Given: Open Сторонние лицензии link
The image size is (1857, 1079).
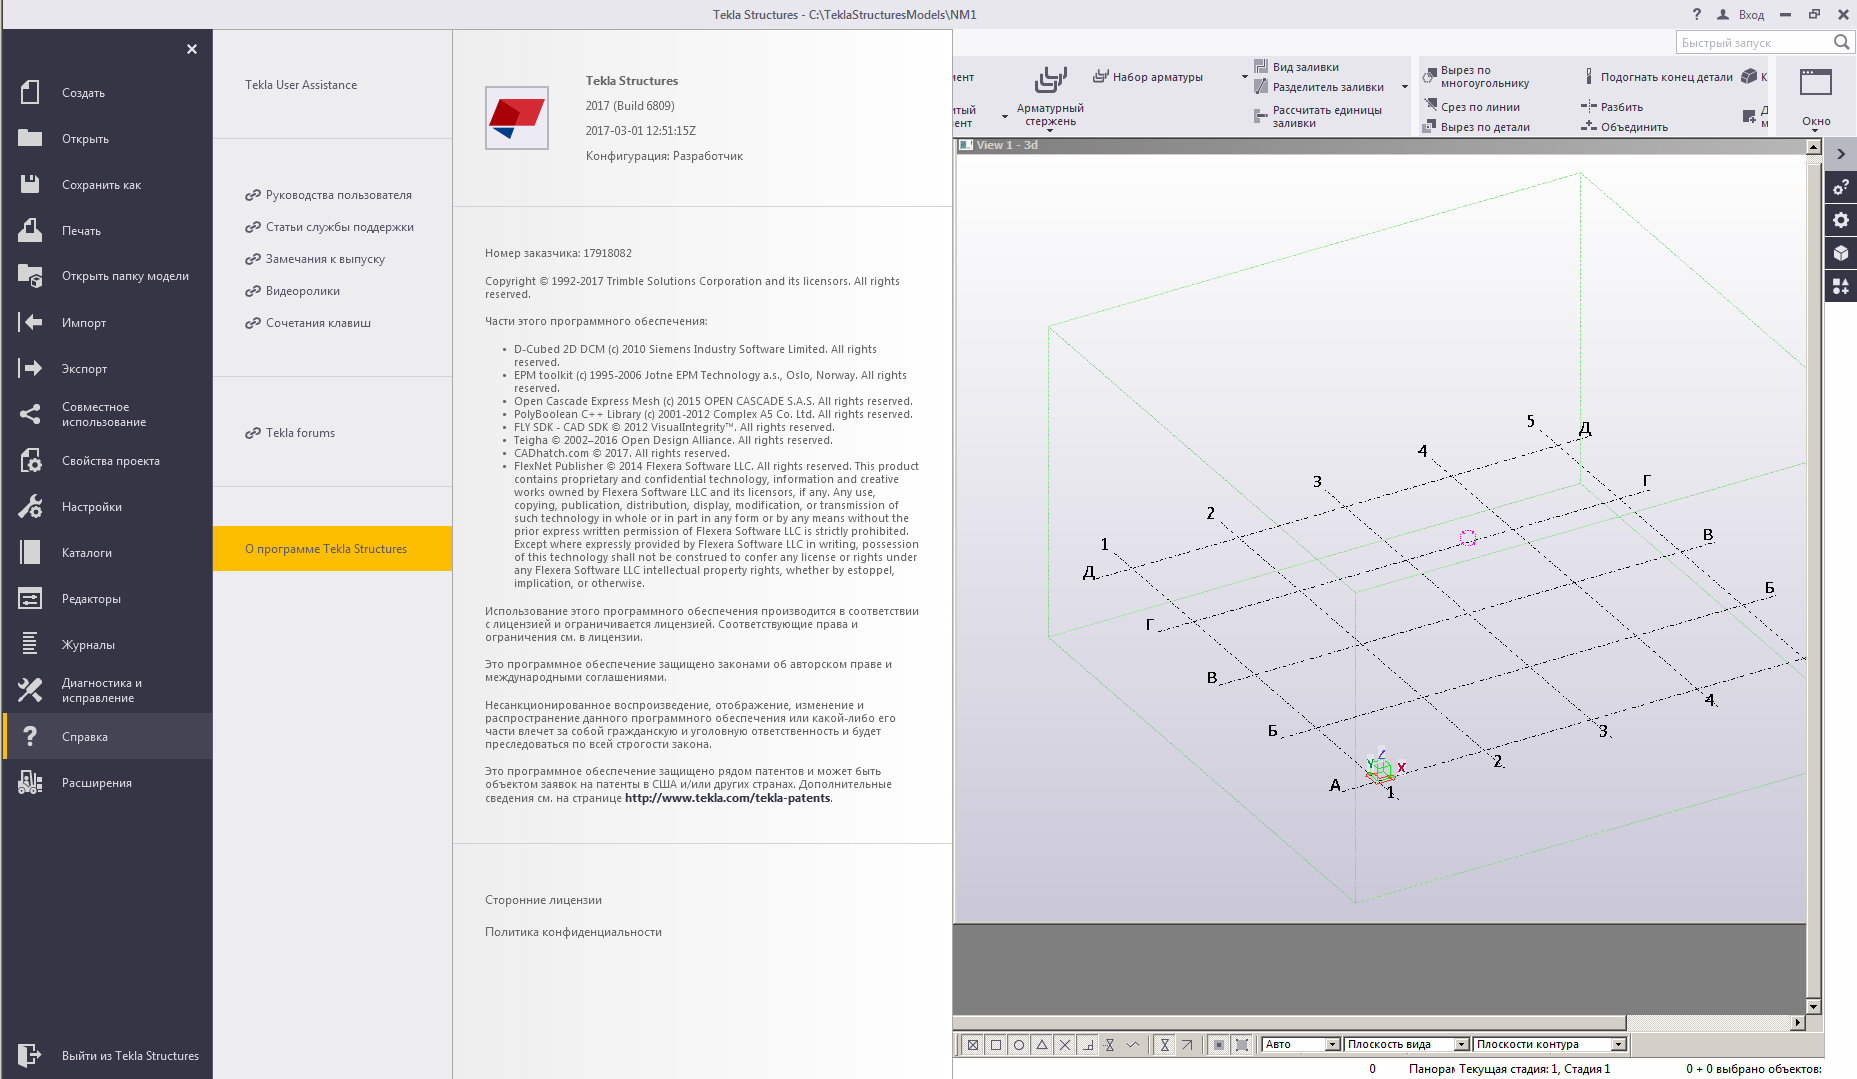Looking at the screenshot, I should click(543, 900).
